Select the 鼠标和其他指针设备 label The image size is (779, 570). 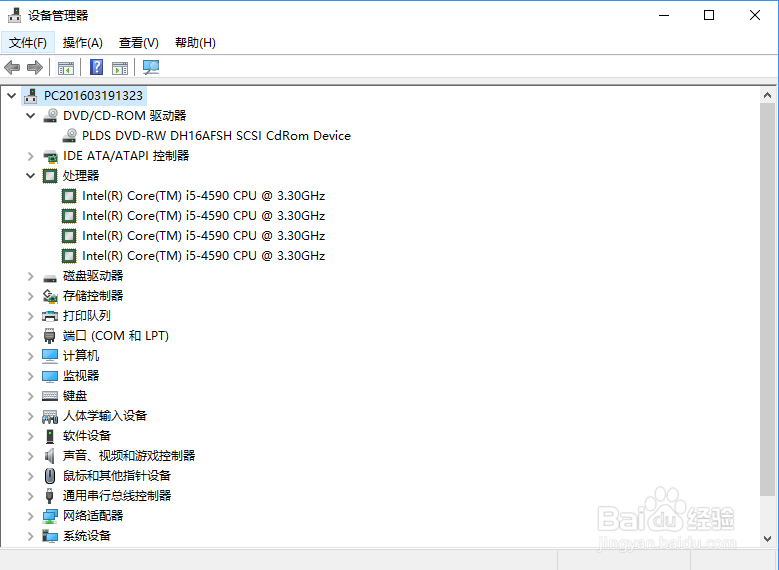click(117, 476)
